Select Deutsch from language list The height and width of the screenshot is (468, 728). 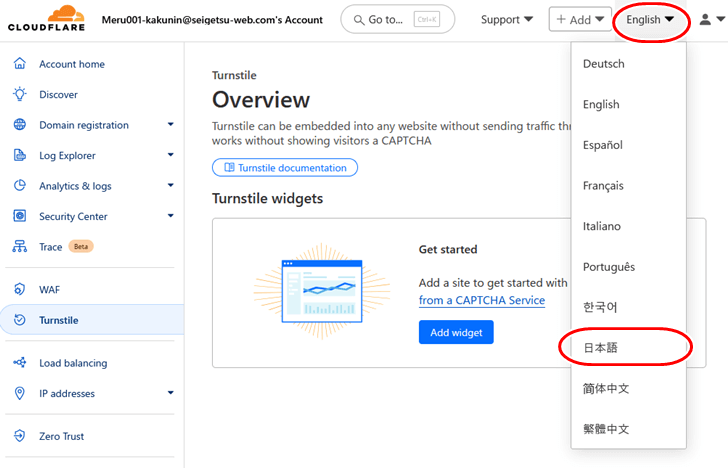point(628,64)
